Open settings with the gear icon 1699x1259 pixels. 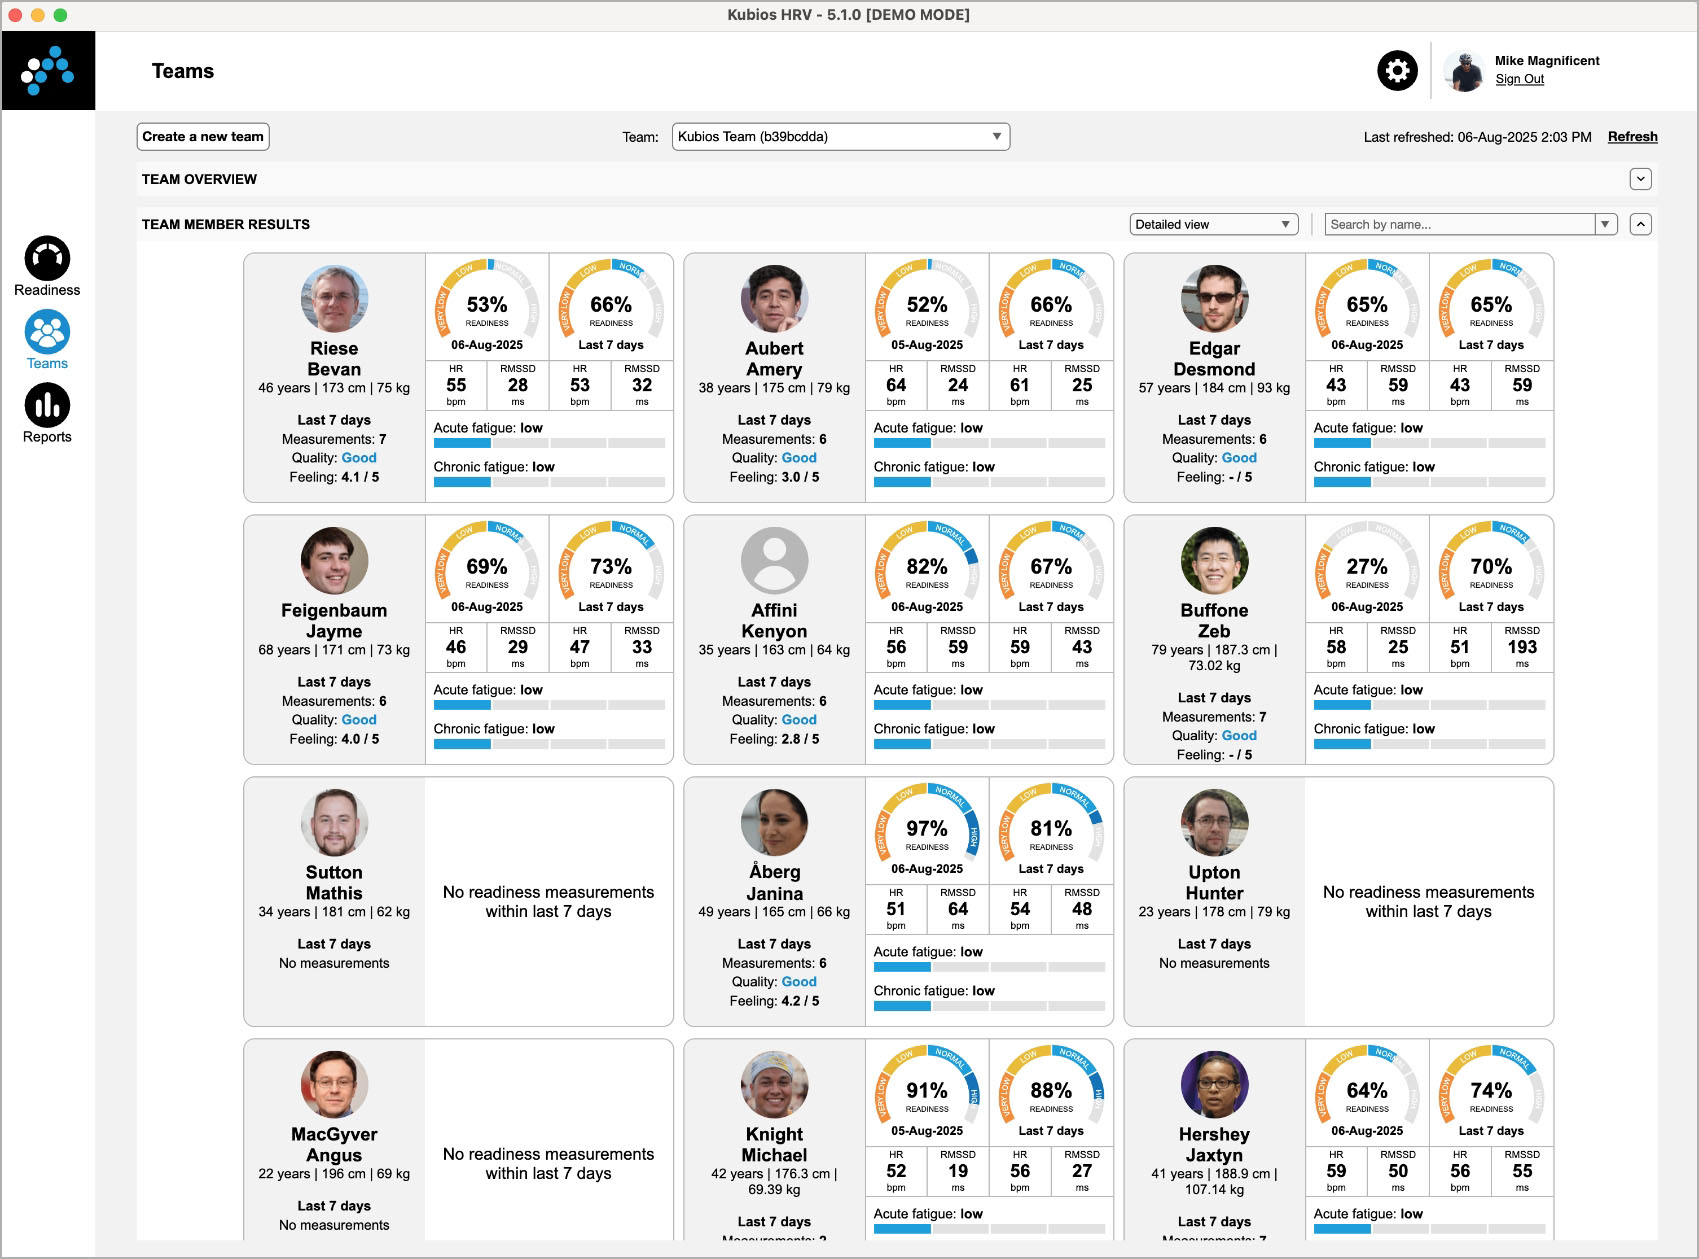(x=1397, y=71)
